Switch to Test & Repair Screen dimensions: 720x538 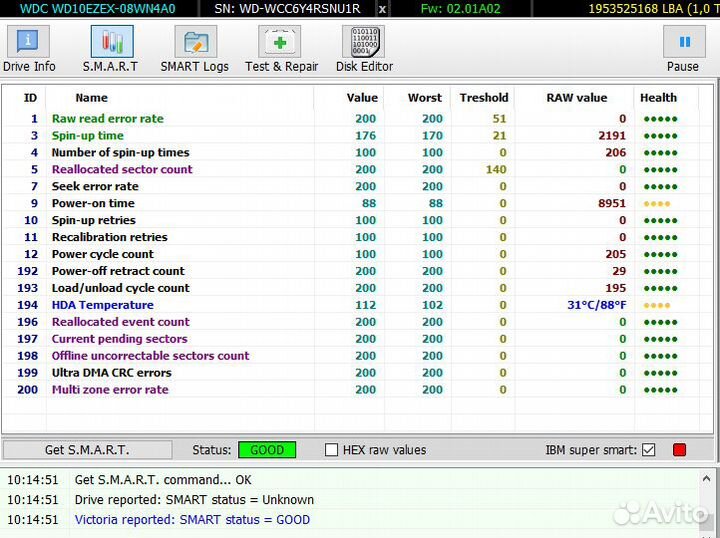[x=281, y=48]
